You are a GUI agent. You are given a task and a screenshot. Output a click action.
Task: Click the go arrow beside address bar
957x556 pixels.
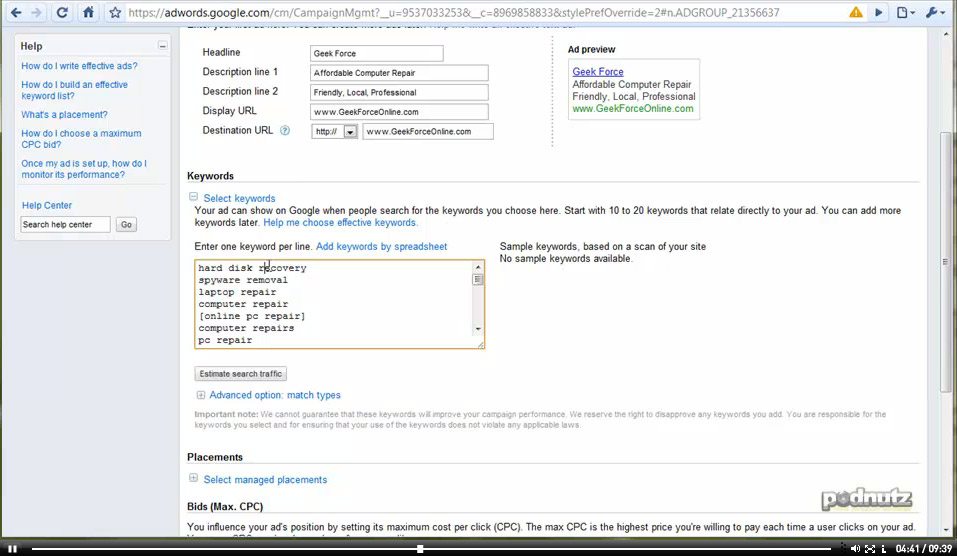click(878, 12)
